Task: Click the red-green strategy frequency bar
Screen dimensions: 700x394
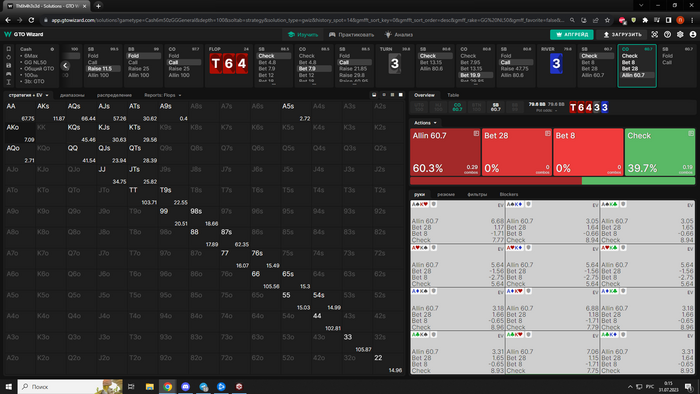Action: [553, 181]
